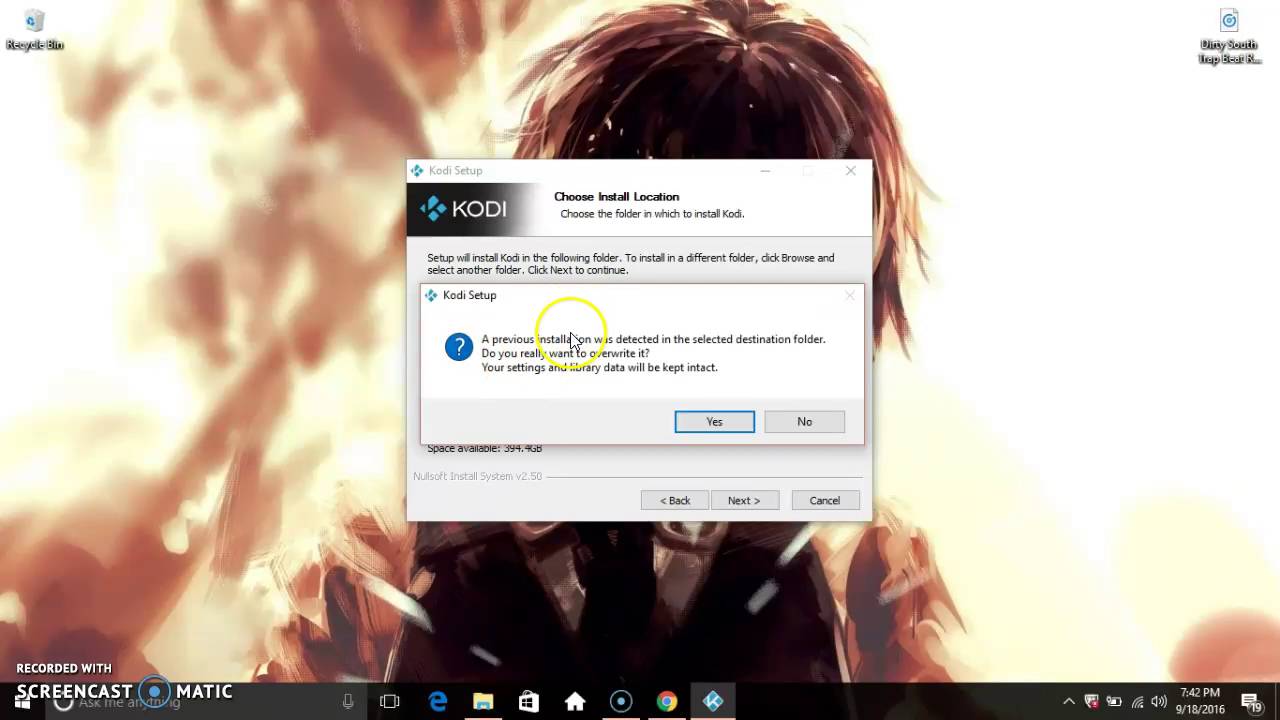This screenshot has width=1280, height=720.
Task: Open File Explorer from taskbar
Action: click(x=483, y=702)
